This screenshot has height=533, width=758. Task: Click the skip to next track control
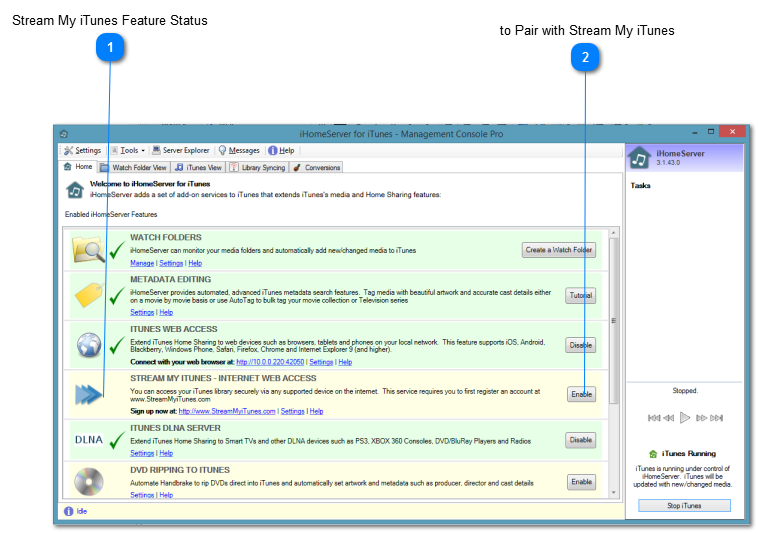click(716, 418)
